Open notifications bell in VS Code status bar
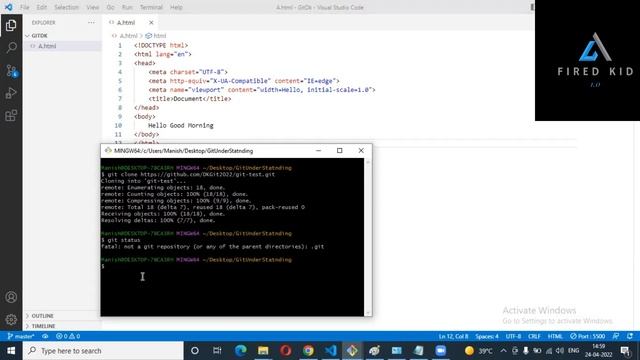Viewport: 640px width, 360px height. point(630,336)
